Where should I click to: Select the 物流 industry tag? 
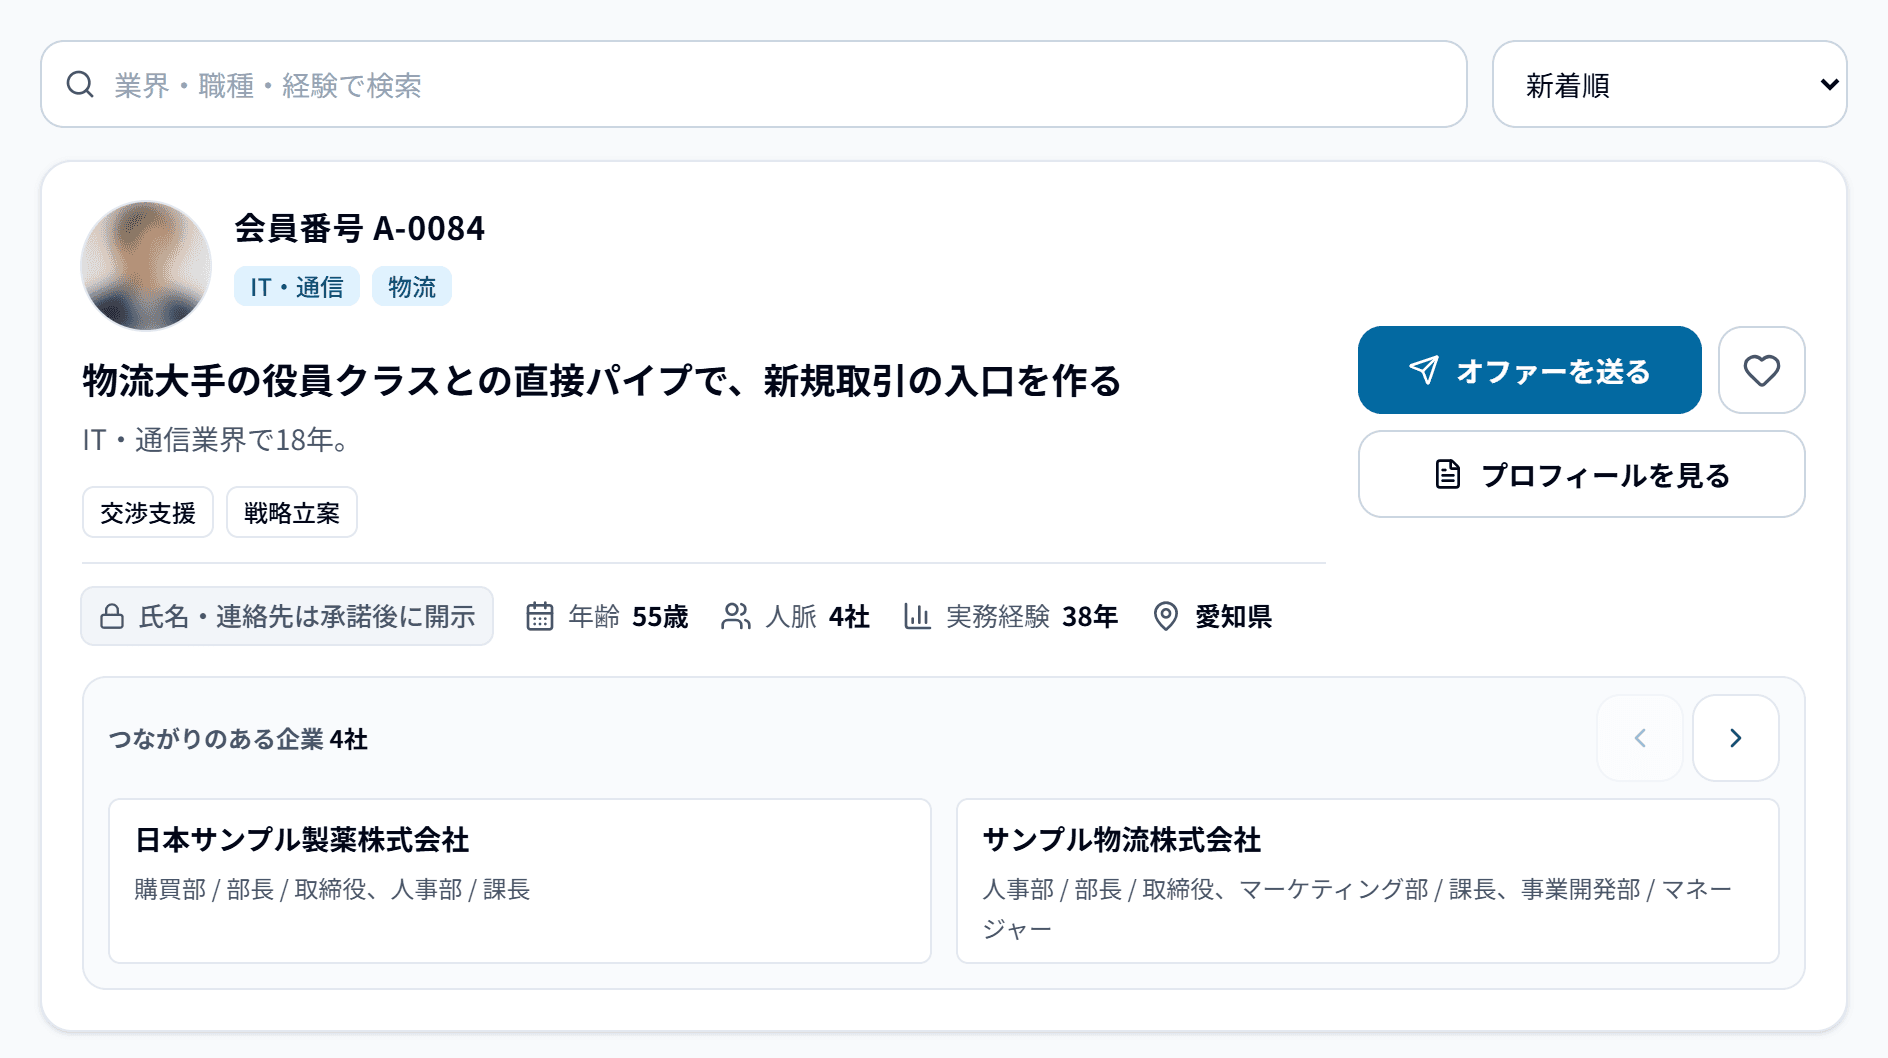[412, 287]
